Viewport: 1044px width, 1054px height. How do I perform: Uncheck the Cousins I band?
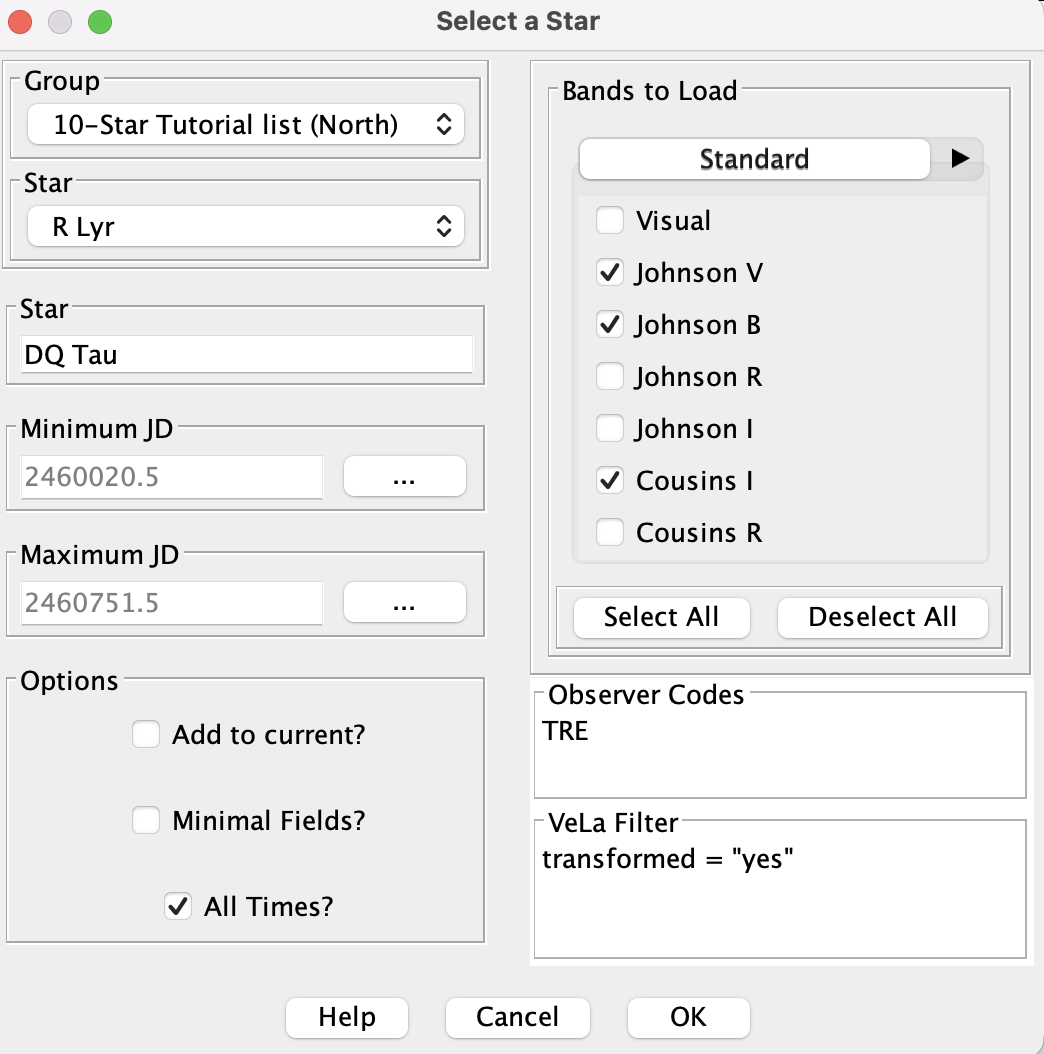click(x=610, y=481)
